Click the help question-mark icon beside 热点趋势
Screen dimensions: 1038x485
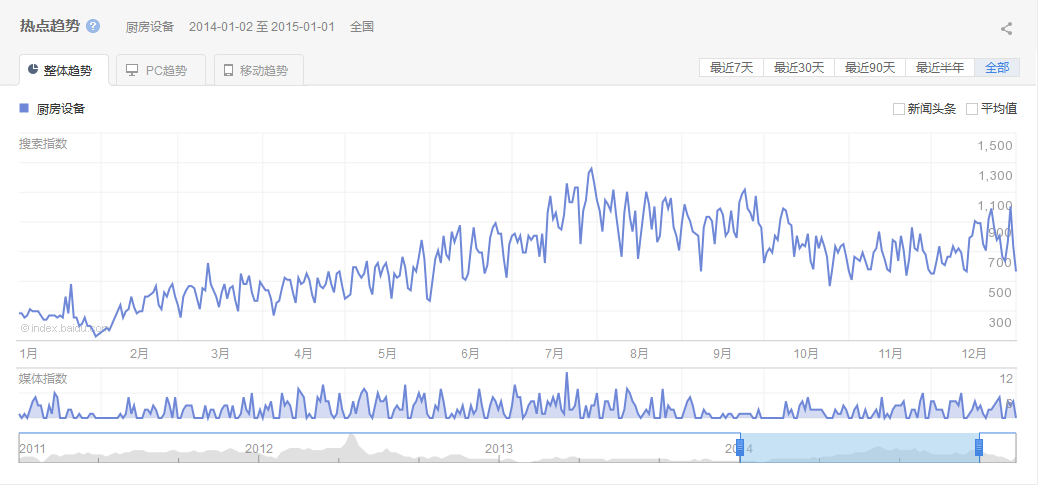point(93,26)
